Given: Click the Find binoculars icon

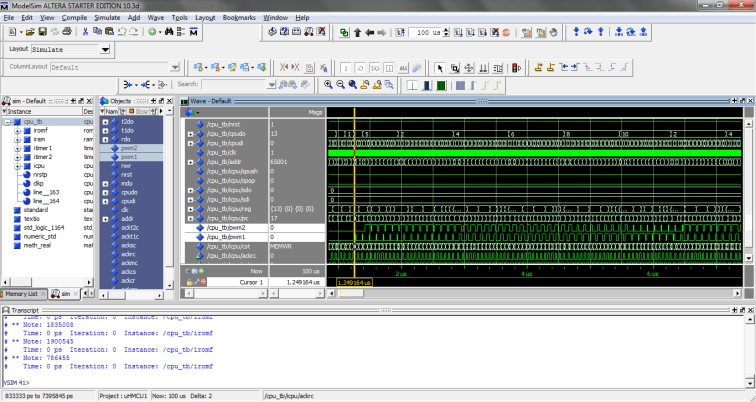Looking at the screenshot, I should click(x=171, y=32).
